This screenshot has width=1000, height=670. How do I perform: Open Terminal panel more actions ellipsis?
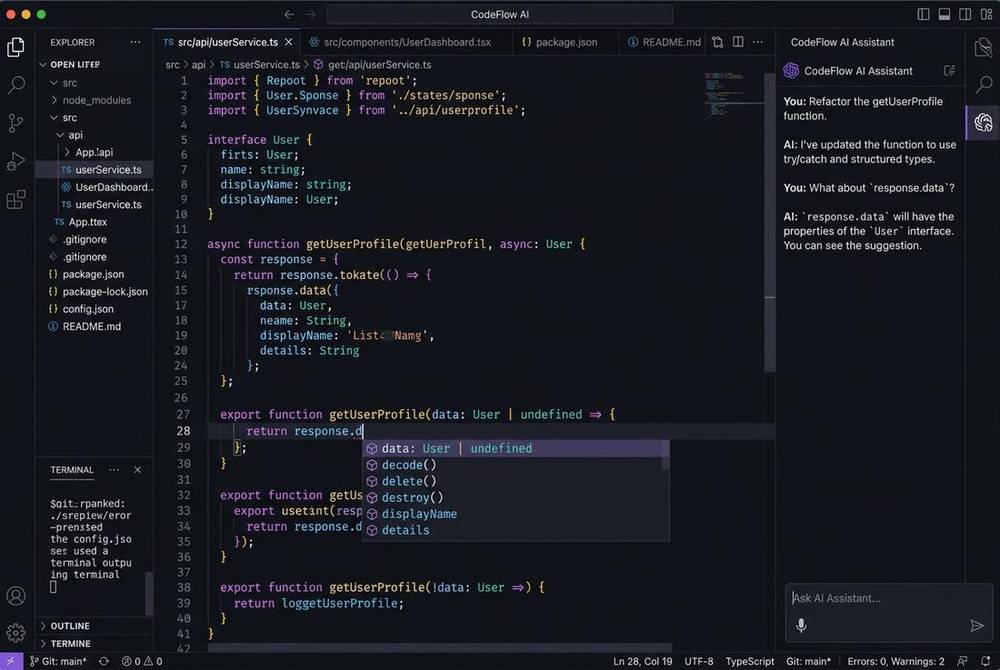pos(114,470)
